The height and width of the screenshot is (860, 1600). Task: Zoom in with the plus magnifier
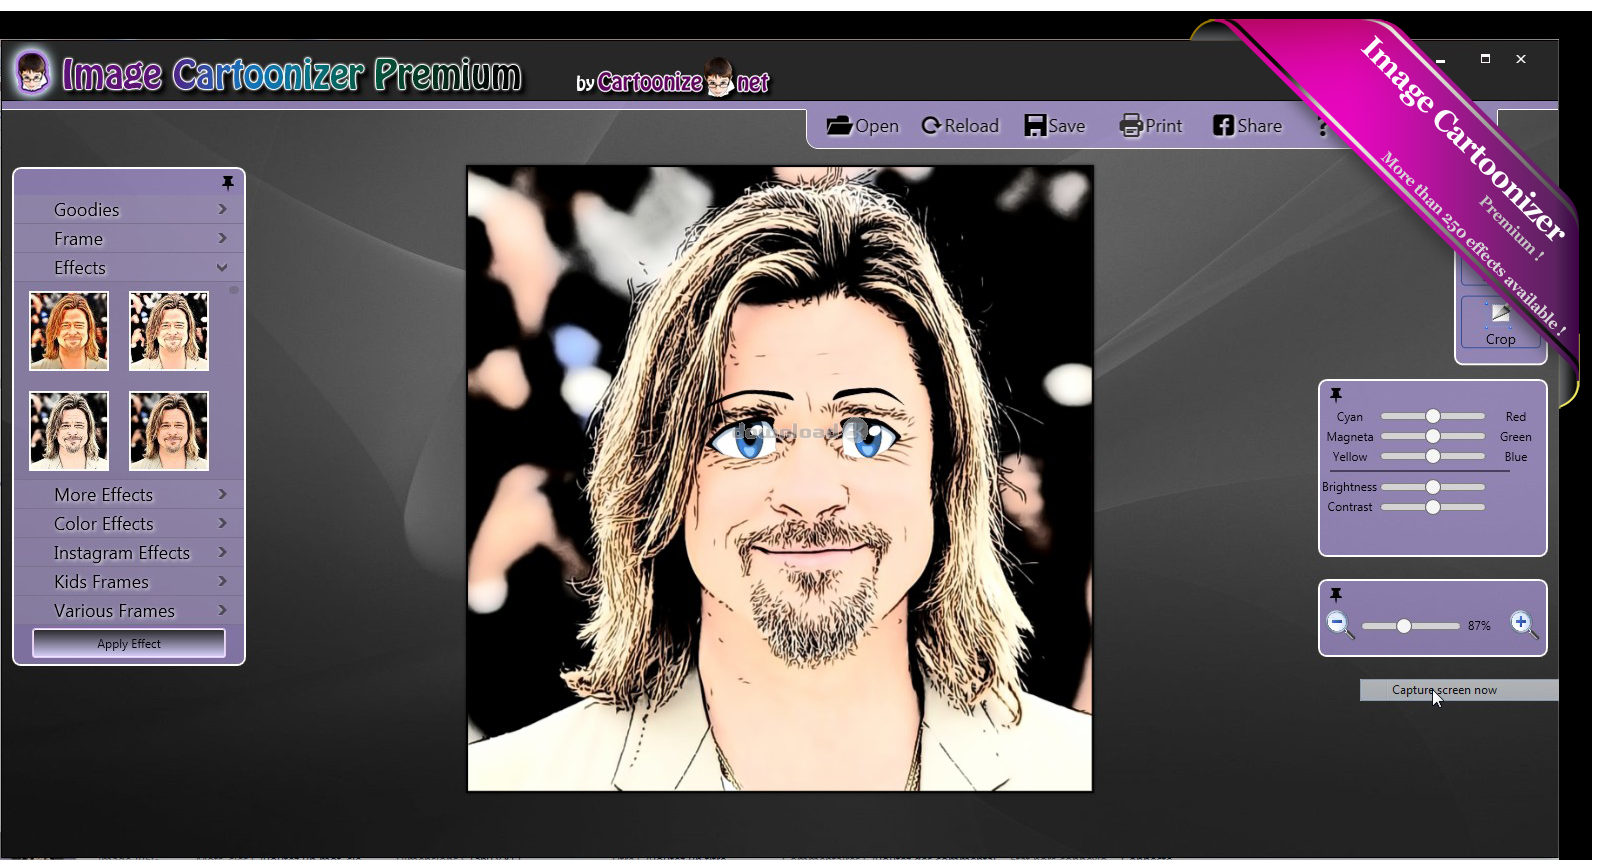1524,625
